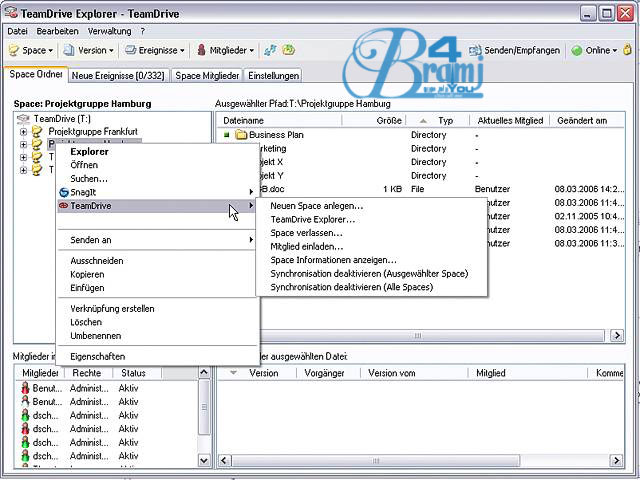Open the ? help menu

[142, 31]
